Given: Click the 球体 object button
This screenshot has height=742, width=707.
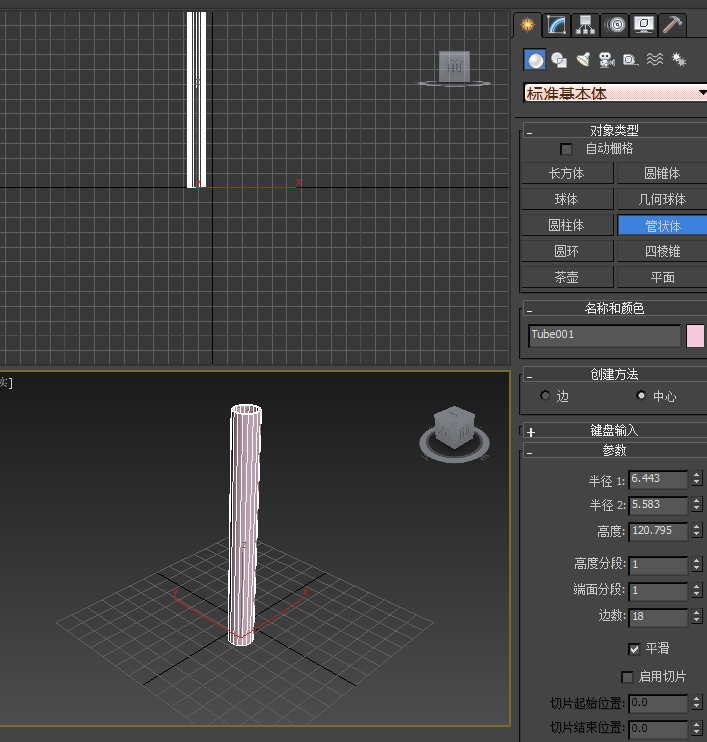Looking at the screenshot, I should (x=567, y=199).
